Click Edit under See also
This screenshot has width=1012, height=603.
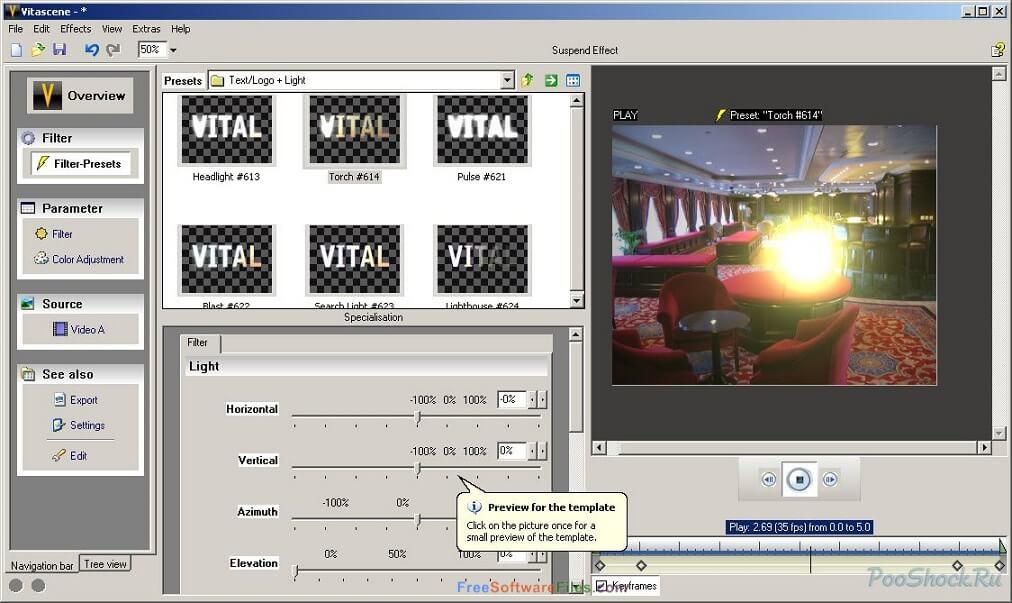click(x=70, y=455)
